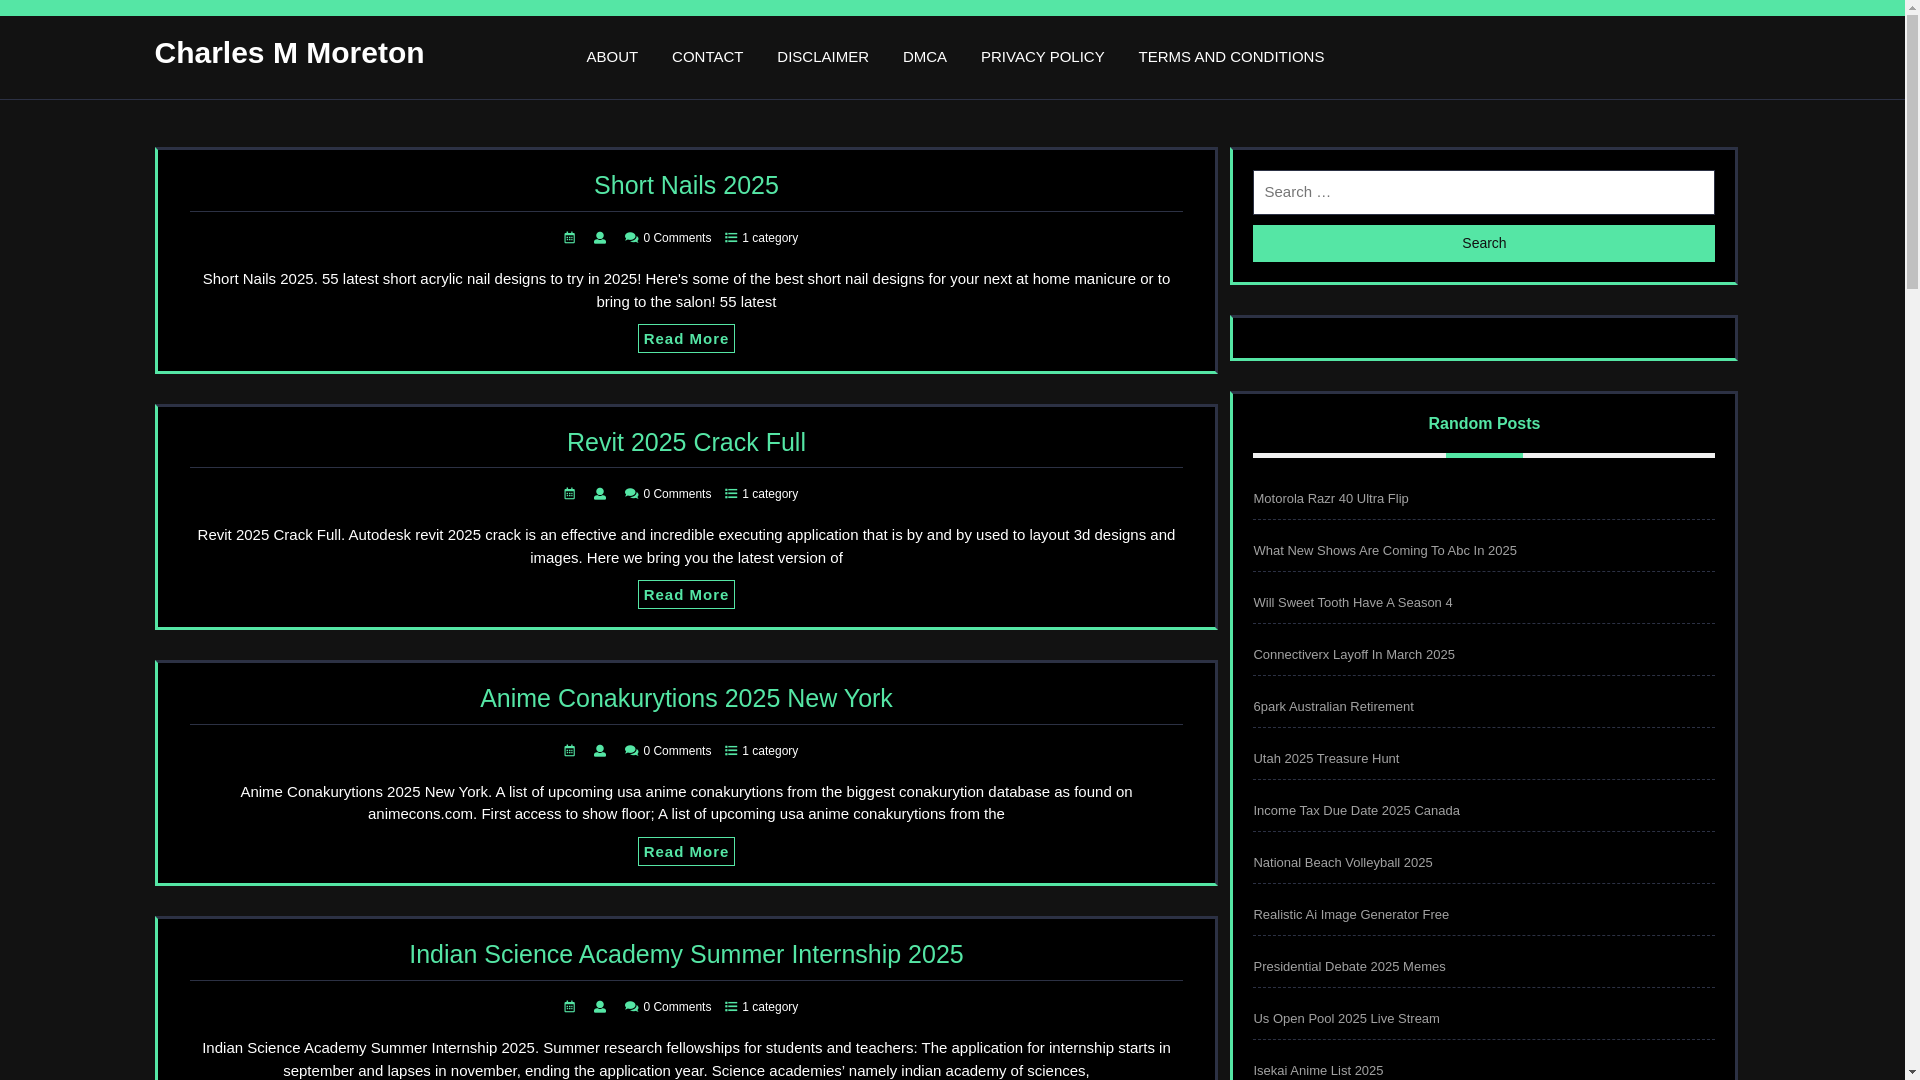Click the comments icon under Revit 2025 Crack Full
The width and height of the screenshot is (1920, 1080).
[631, 494]
